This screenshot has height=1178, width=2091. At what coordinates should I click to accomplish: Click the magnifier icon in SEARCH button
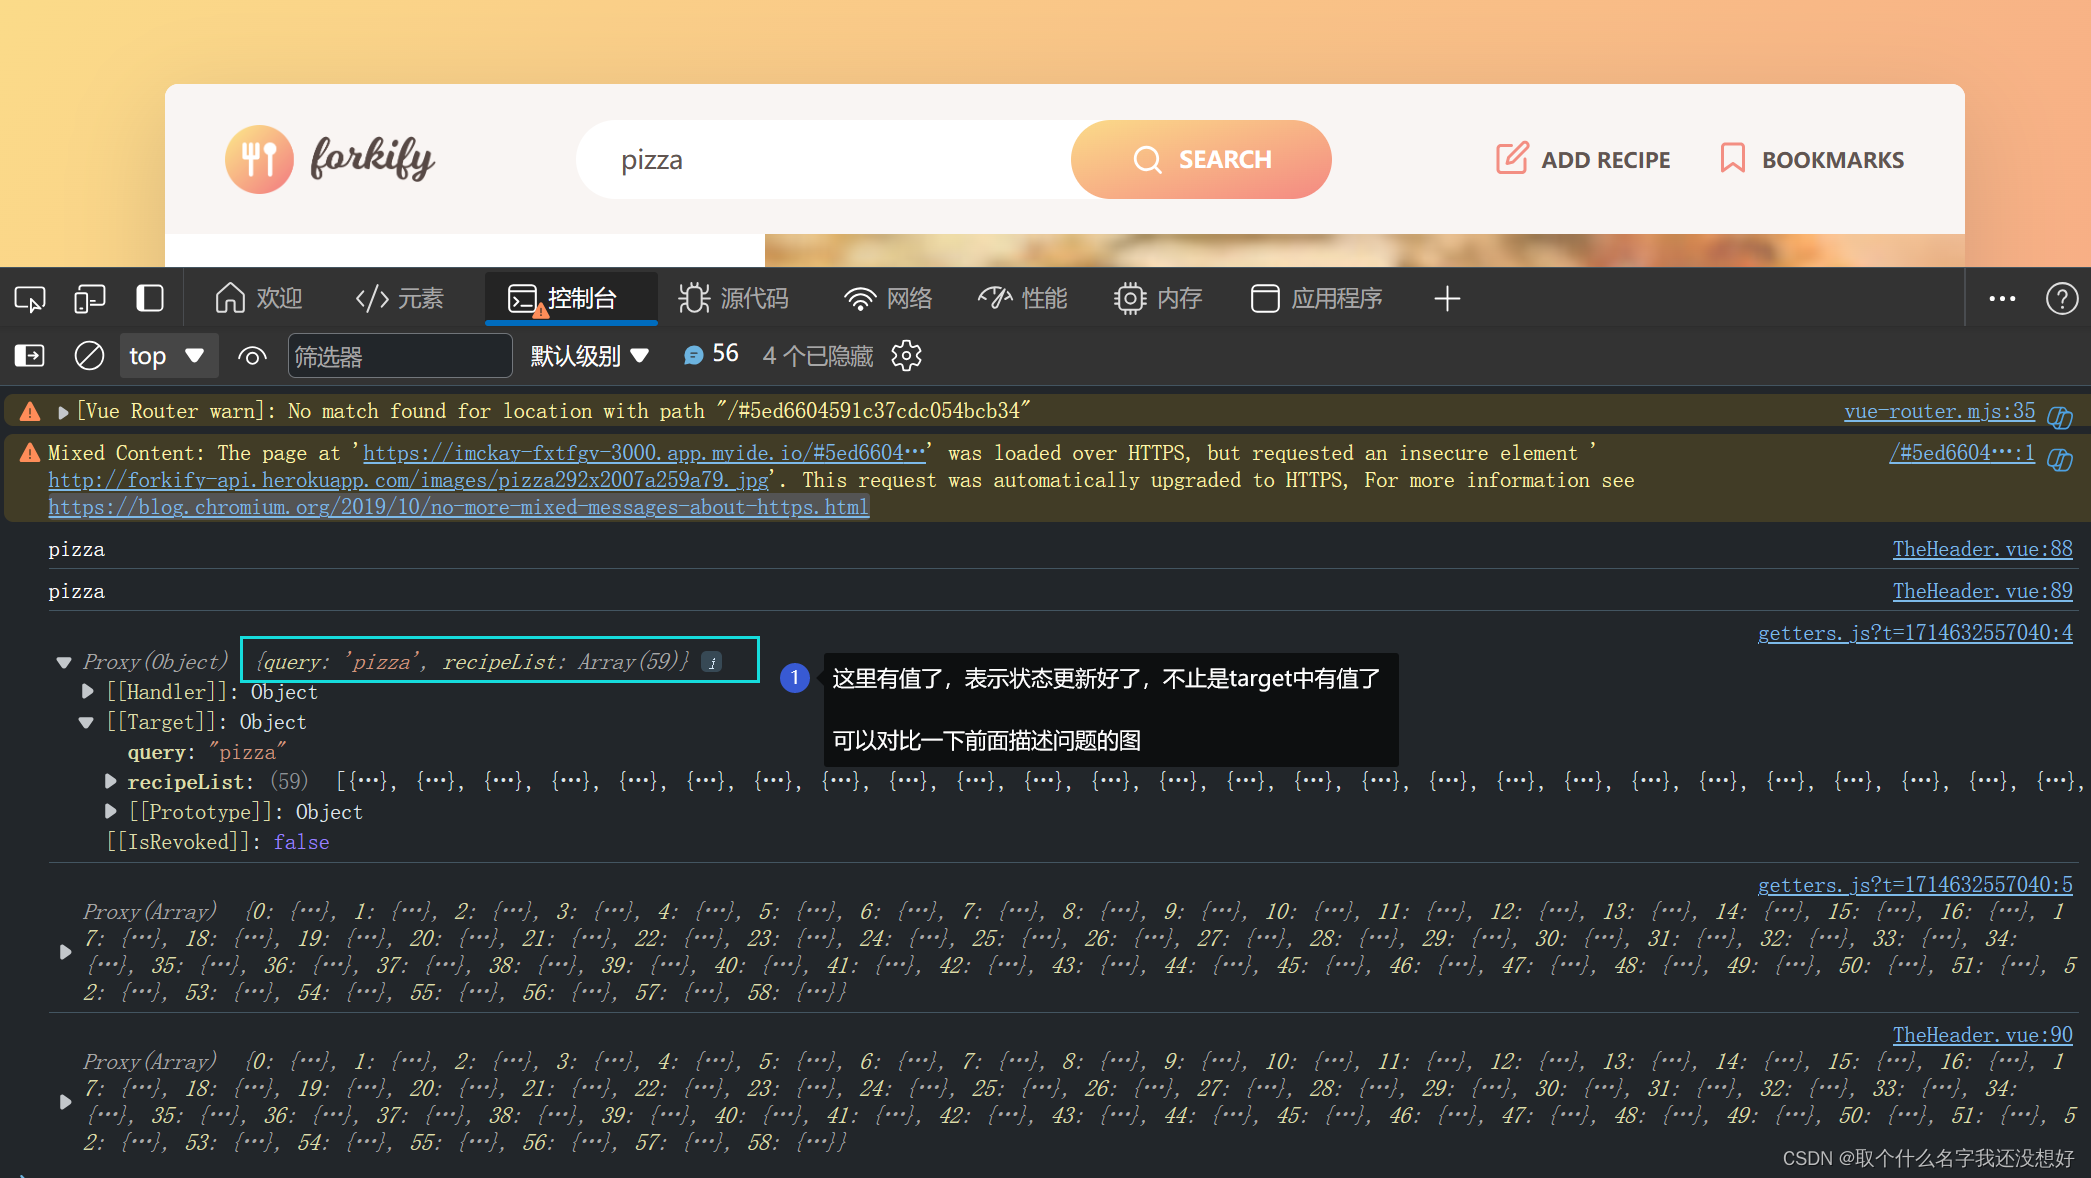1147,160
